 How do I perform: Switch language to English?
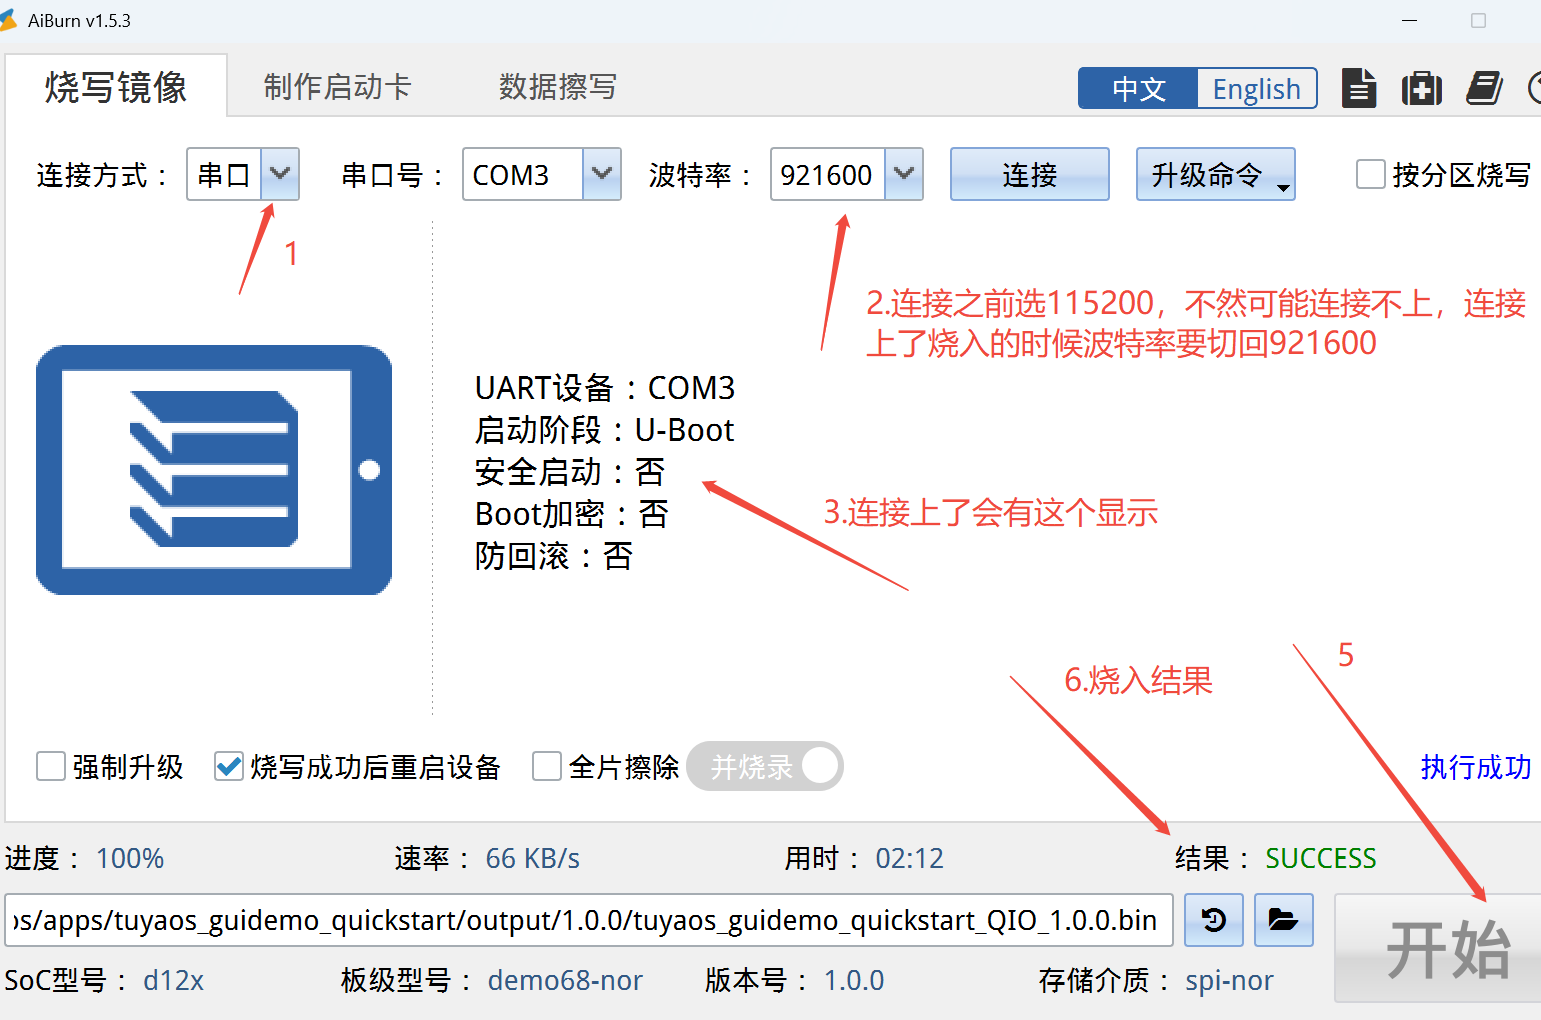coord(1256,89)
